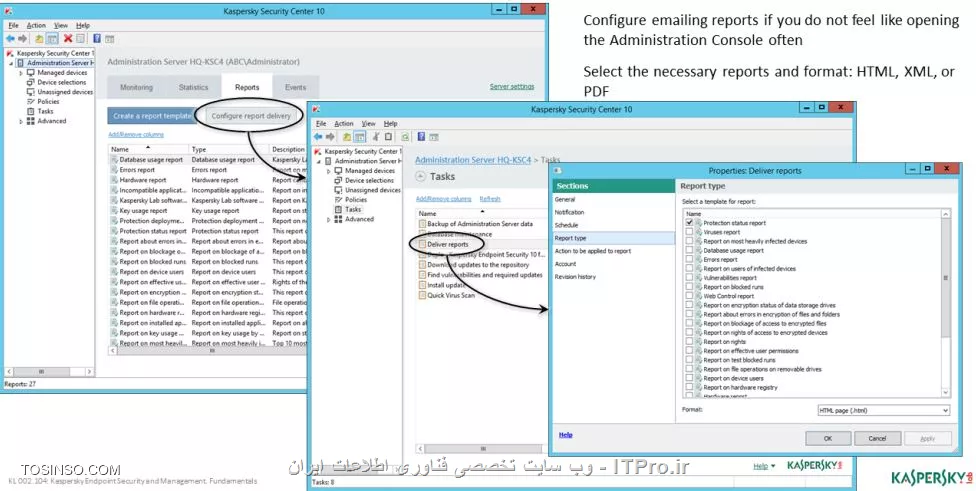Switch to the Statistics tab
The image size is (976, 491).
[x=194, y=87]
